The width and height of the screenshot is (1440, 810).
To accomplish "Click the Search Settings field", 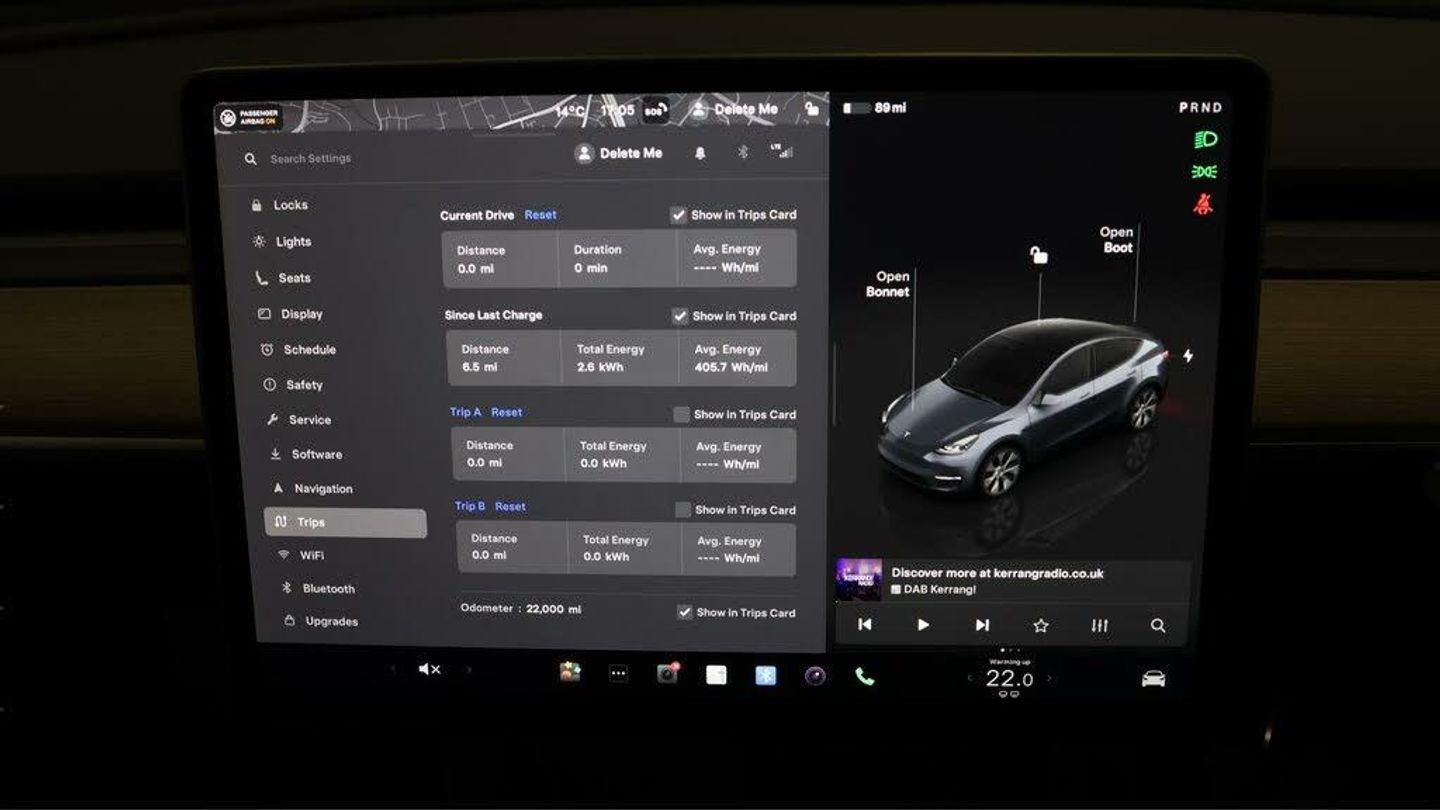I will tap(310, 159).
